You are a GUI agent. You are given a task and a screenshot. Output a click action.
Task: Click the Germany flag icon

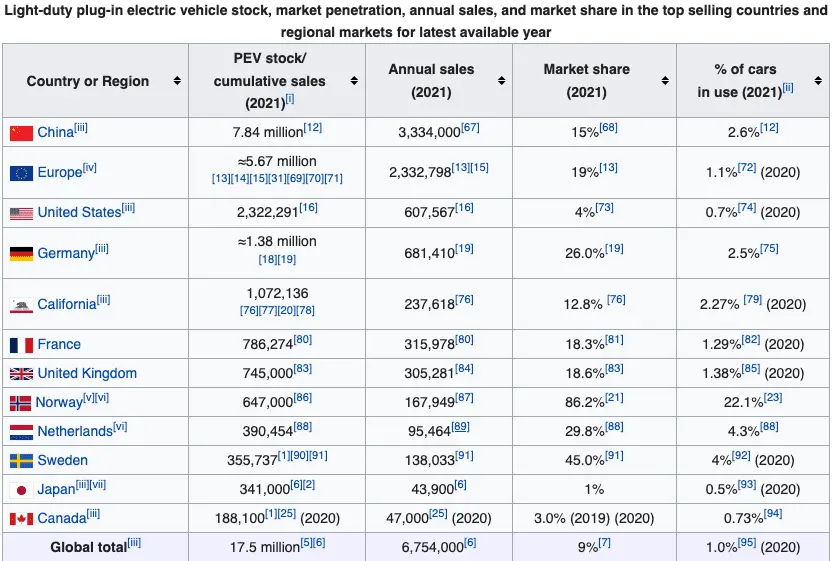pos(21,254)
